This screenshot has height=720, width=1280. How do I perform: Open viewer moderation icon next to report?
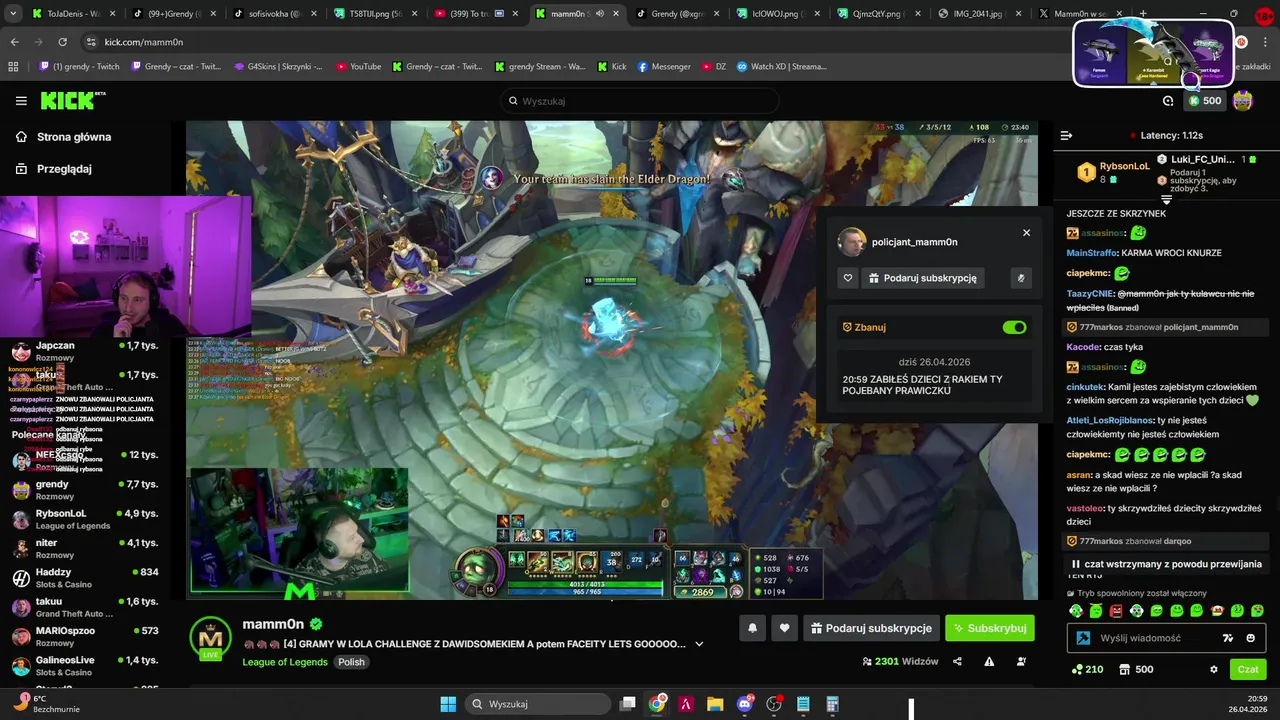tap(1021, 661)
